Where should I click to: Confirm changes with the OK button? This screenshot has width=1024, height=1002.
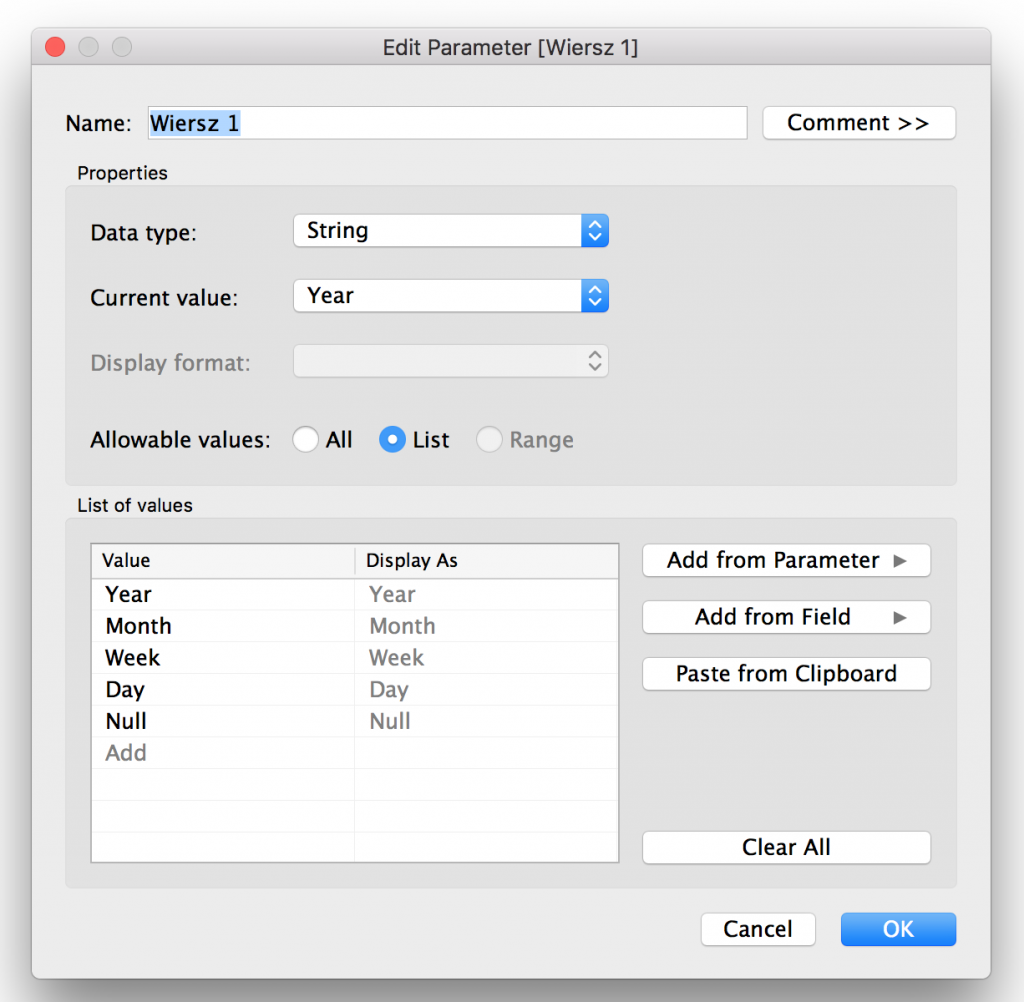(x=897, y=929)
